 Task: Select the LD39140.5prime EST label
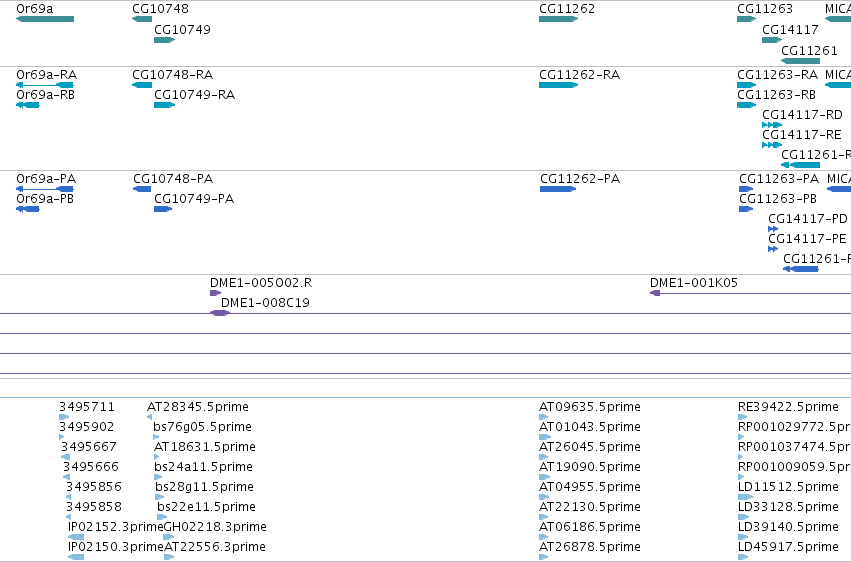tap(789, 527)
